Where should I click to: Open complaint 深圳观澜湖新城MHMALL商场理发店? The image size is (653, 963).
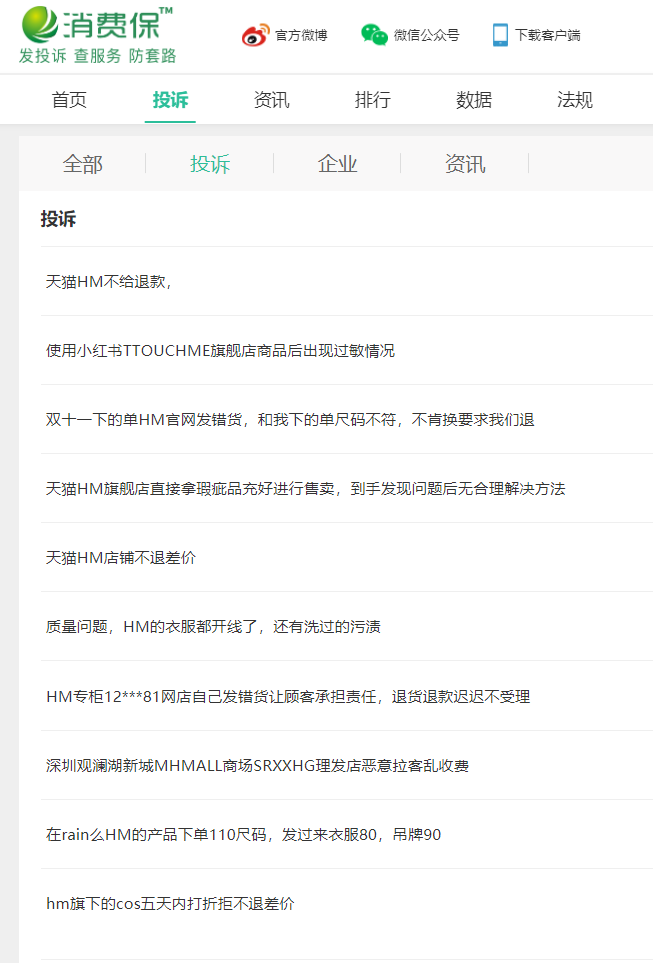click(257, 766)
